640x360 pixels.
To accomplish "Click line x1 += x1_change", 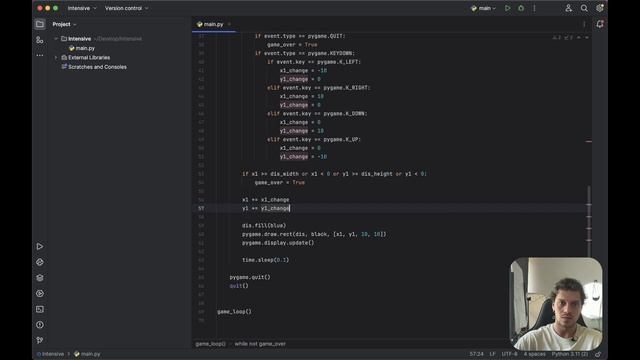I will pyautogui.click(x=265, y=200).
